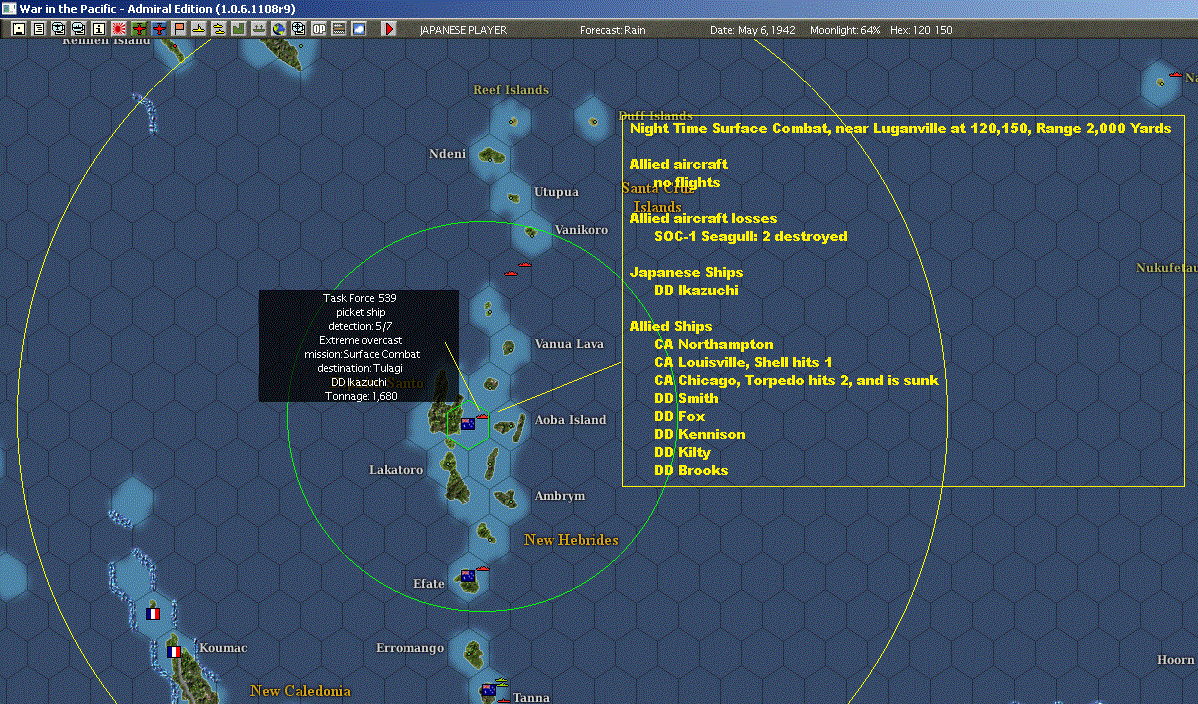Image resolution: width=1198 pixels, height=704 pixels.
Task: Click 'Tonnage: 1,680' in tooltip
Action: (x=361, y=396)
